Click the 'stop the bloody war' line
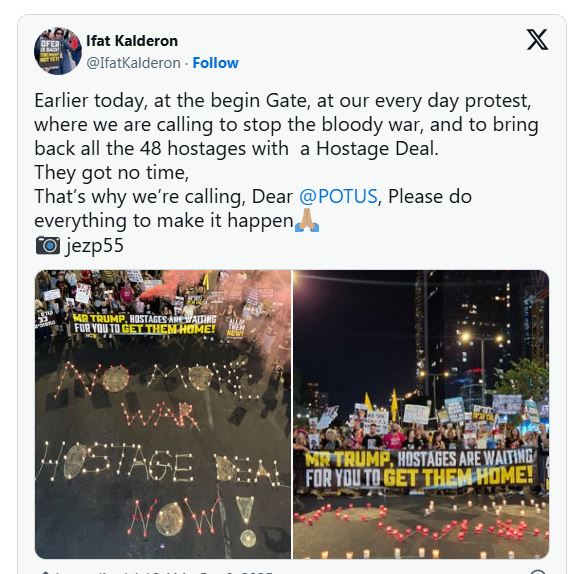 pos(286,125)
